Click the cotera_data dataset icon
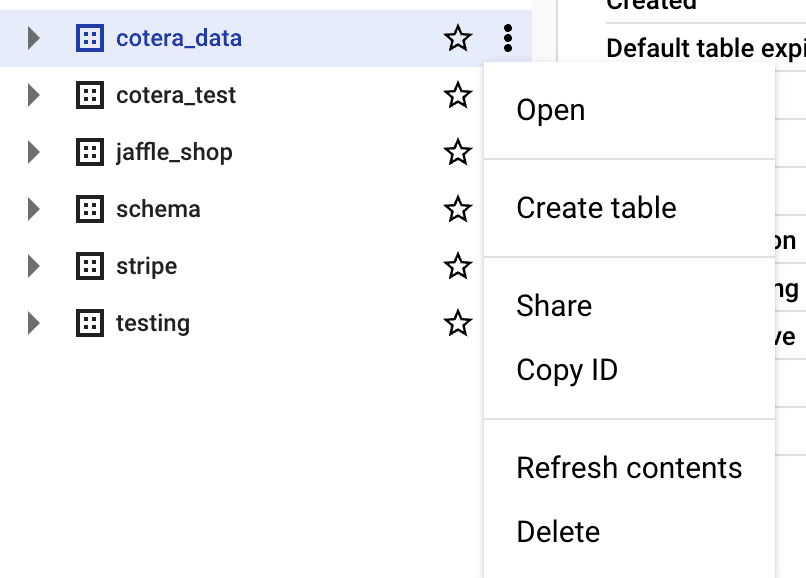806x578 pixels. coord(90,39)
